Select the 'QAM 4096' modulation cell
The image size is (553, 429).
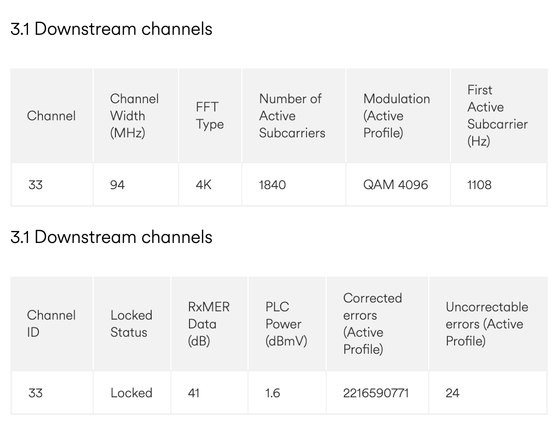tap(395, 185)
